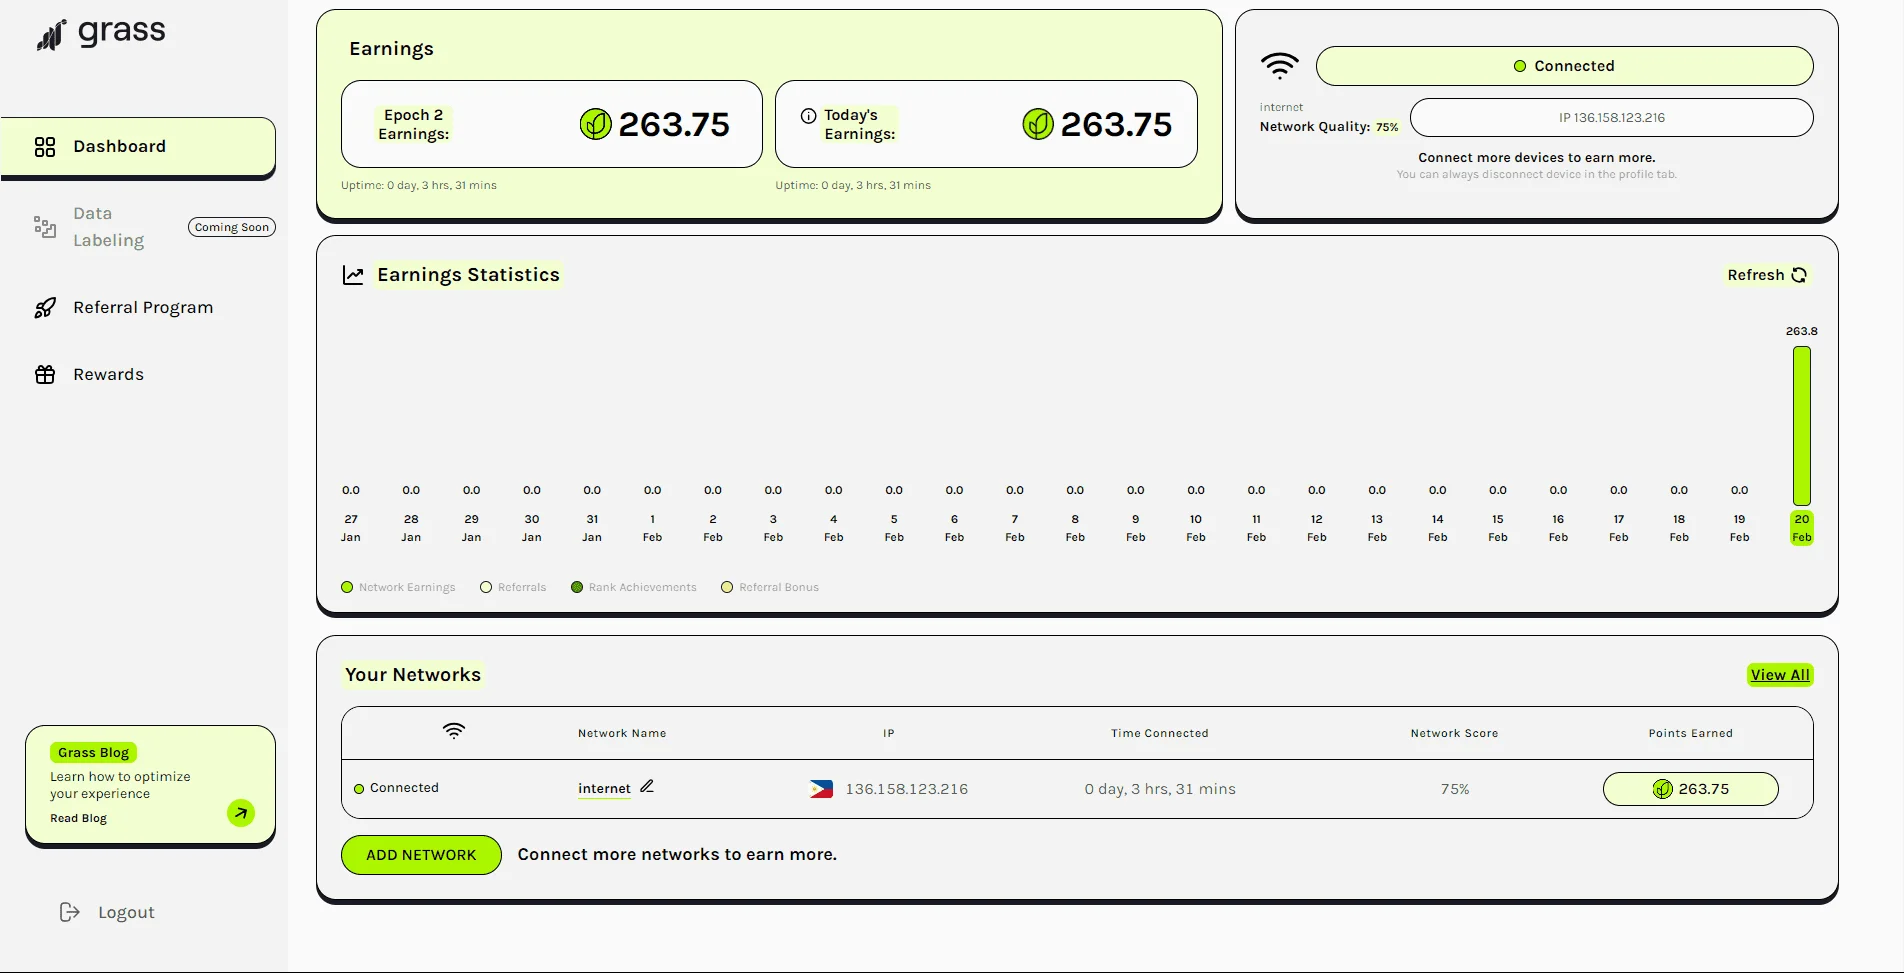Image resolution: width=1904 pixels, height=973 pixels.
Task: Click the 136.158.123.216 IP in network row
Action: tap(907, 789)
